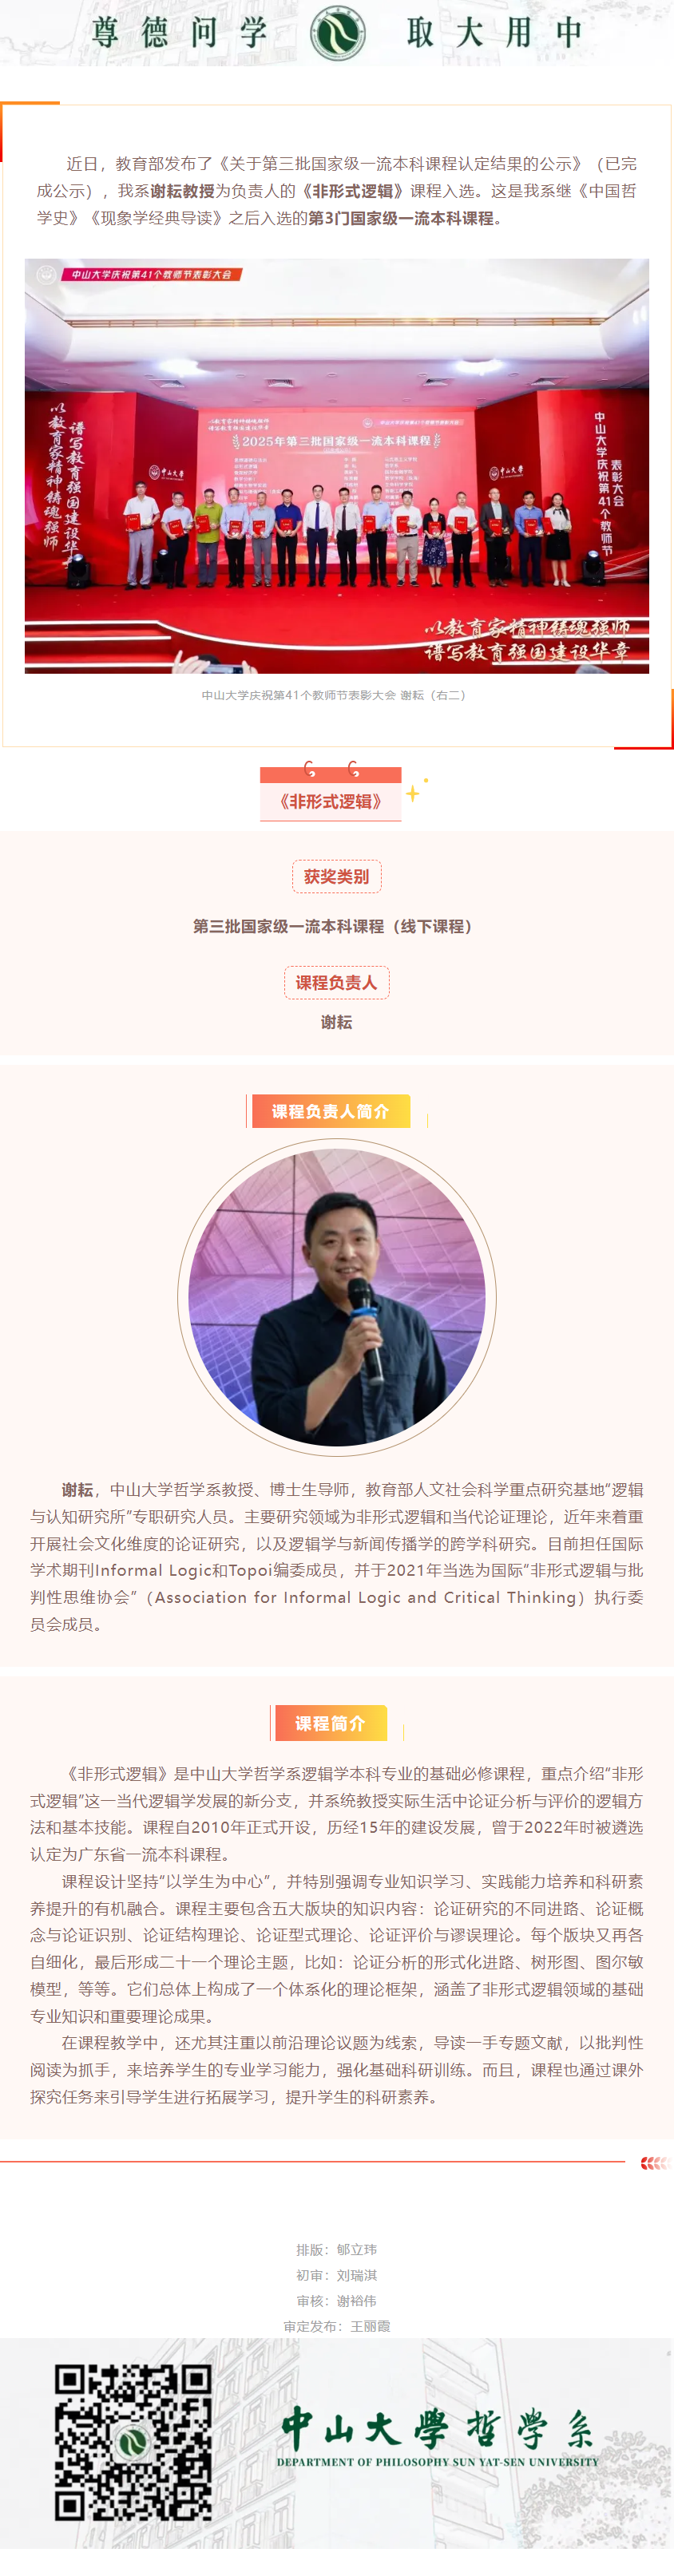Open the teachers' day award ceremony photo
674x2576 pixels.
click(x=337, y=466)
